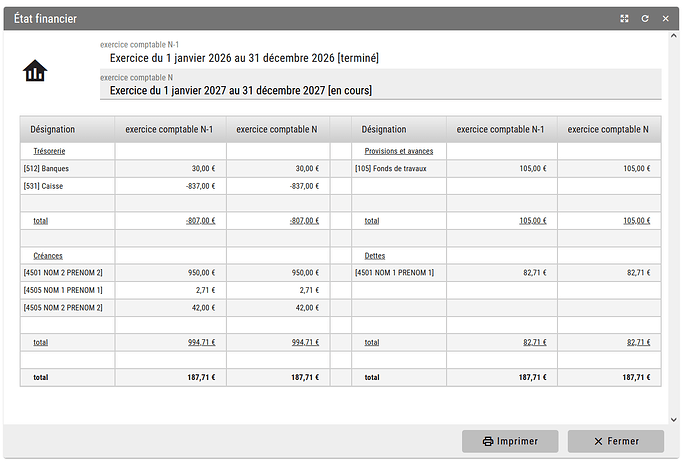Select the [105] Fonds de travaux label
Screen dimensions: 690x463
tap(390, 169)
